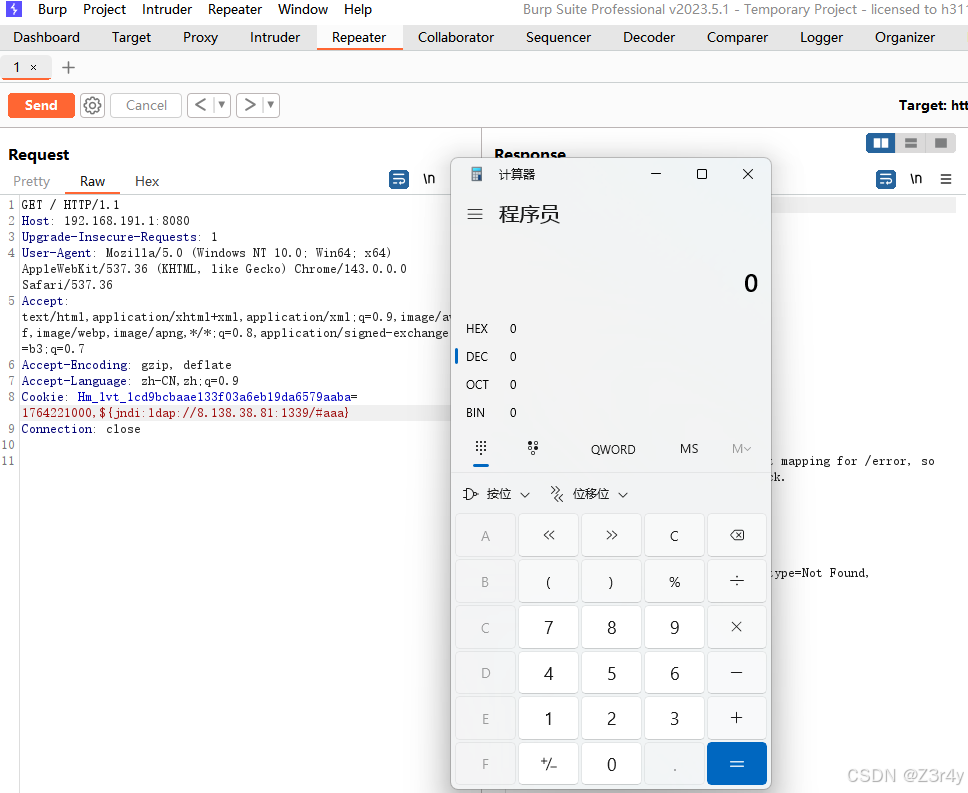Switch to the Logger tab
This screenshot has height=793, width=968.
pyautogui.click(x=821, y=37)
